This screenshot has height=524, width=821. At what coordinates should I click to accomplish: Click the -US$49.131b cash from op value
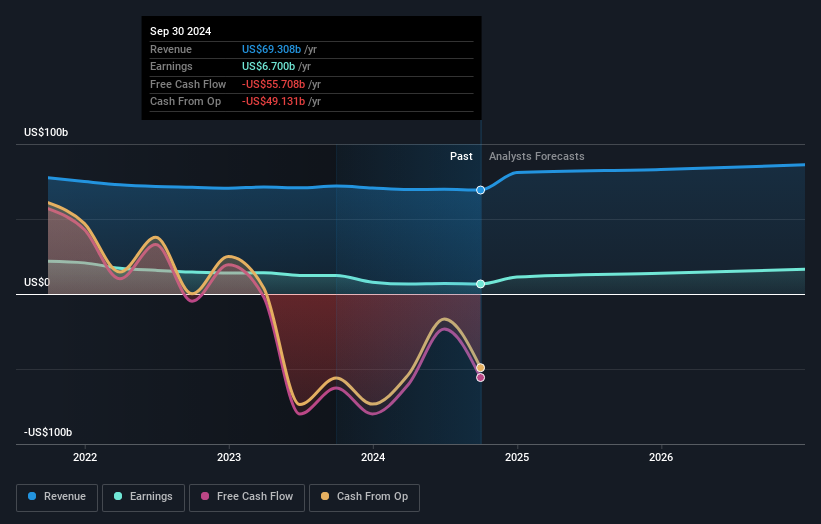pyautogui.click(x=273, y=102)
